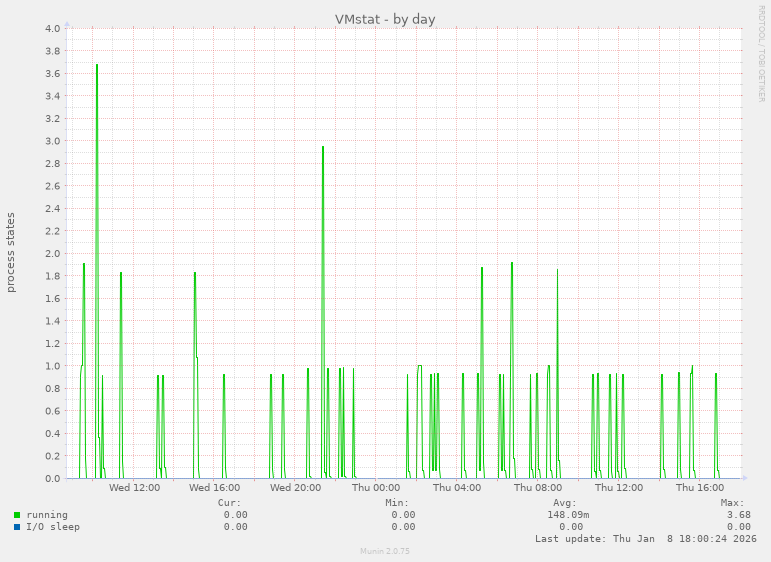Click the "VMstat - by day" graph title

pyautogui.click(x=385, y=19)
